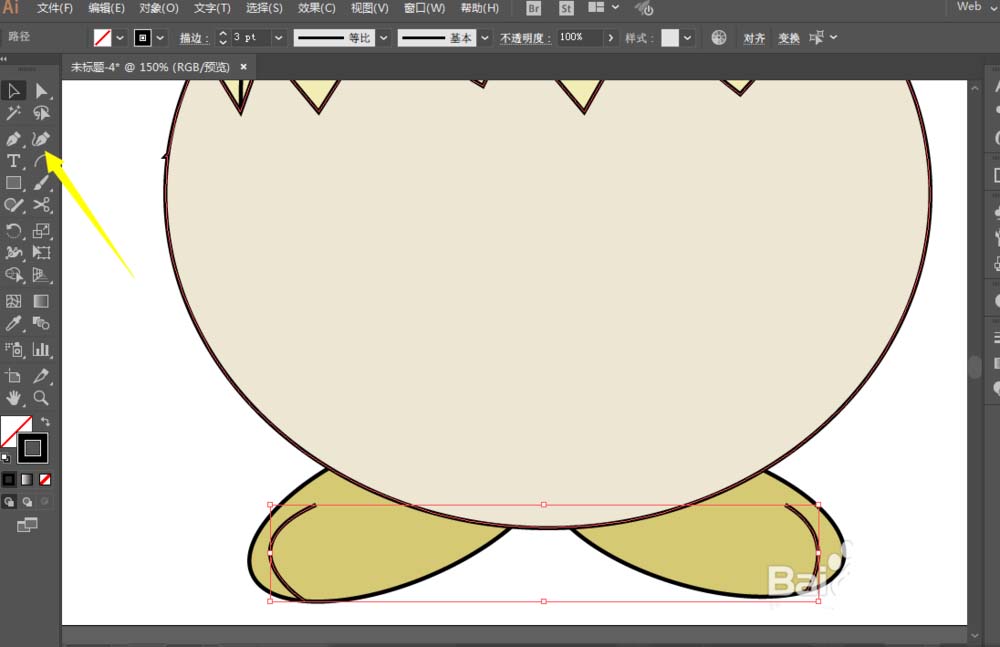
Task: Select the Perspective Grid tool
Action: 41,275
